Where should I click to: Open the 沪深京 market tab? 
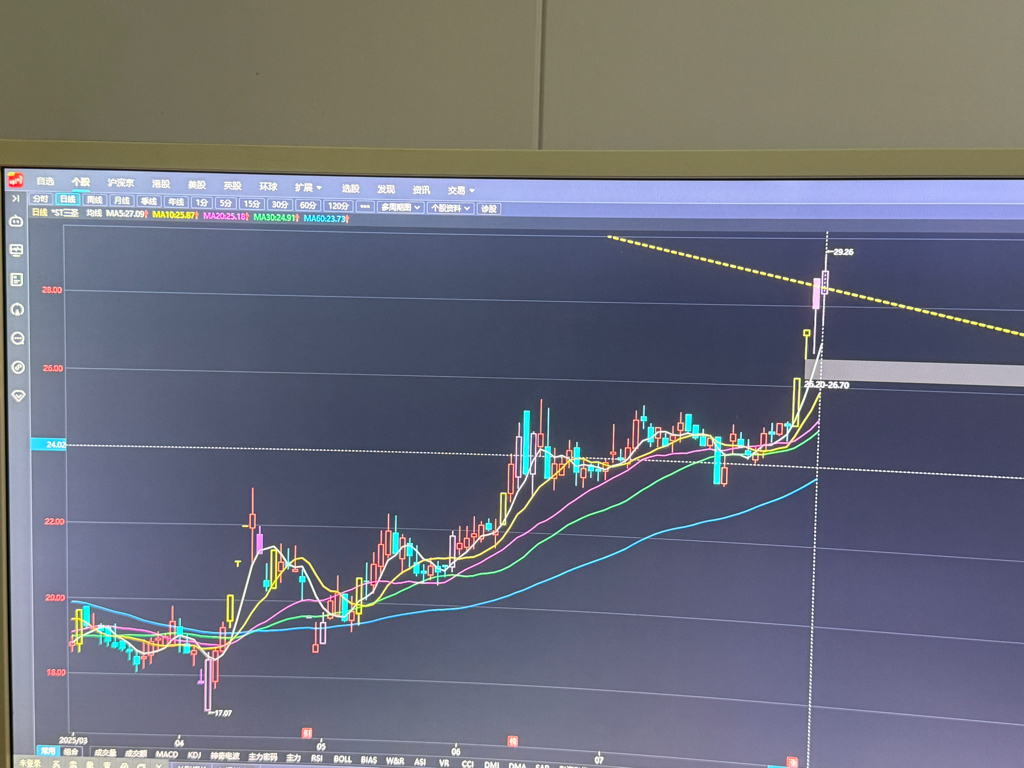click(x=121, y=183)
